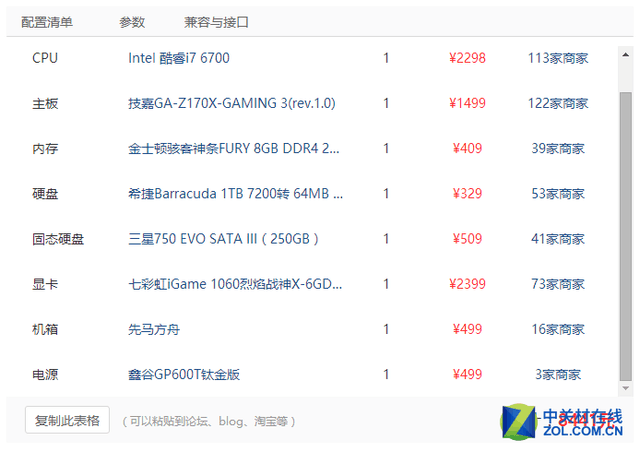Click the 内存 category label
The width and height of the screenshot is (640, 452).
[45, 148]
